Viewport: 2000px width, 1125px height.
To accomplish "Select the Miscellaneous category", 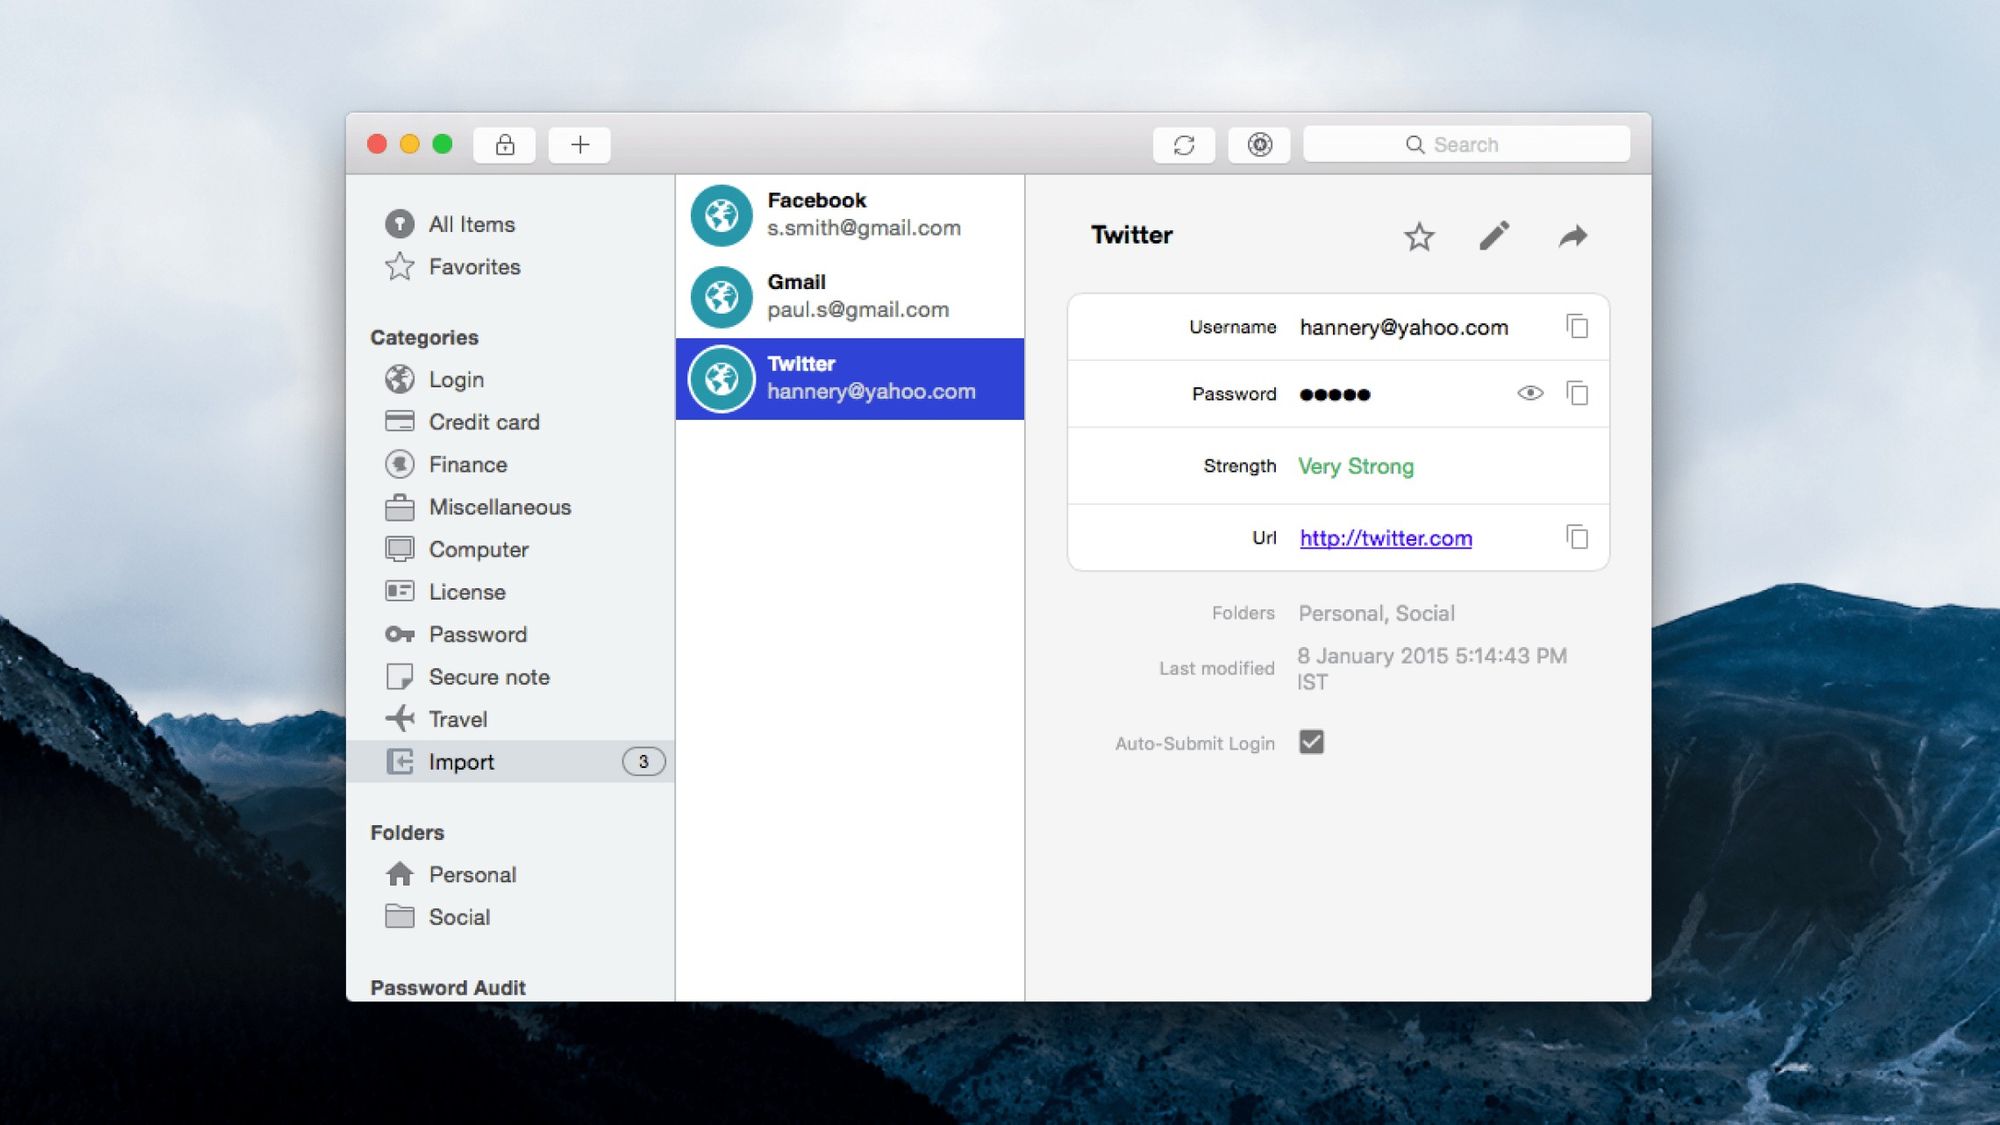I will [x=500, y=507].
